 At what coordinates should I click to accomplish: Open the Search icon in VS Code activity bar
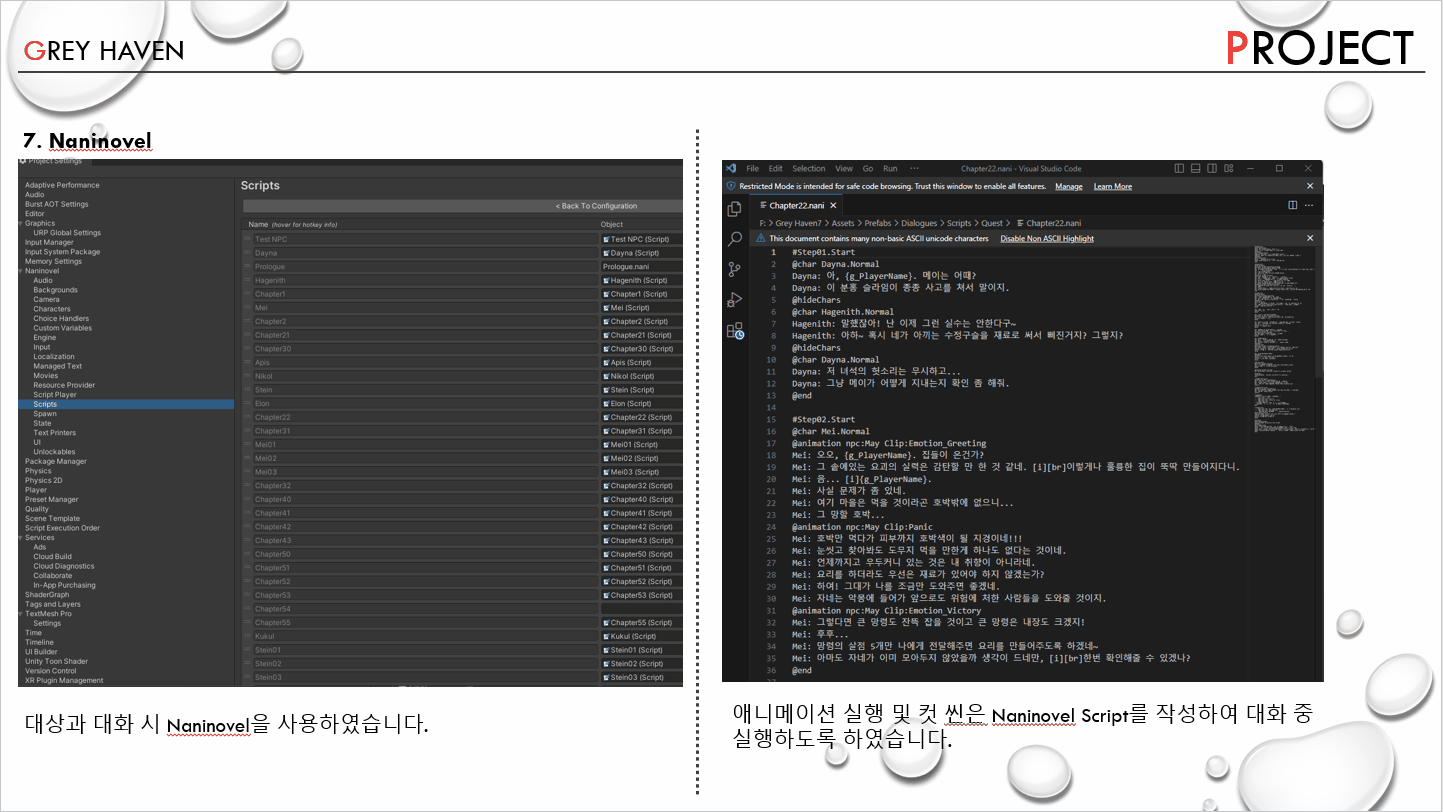click(x=735, y=239)
